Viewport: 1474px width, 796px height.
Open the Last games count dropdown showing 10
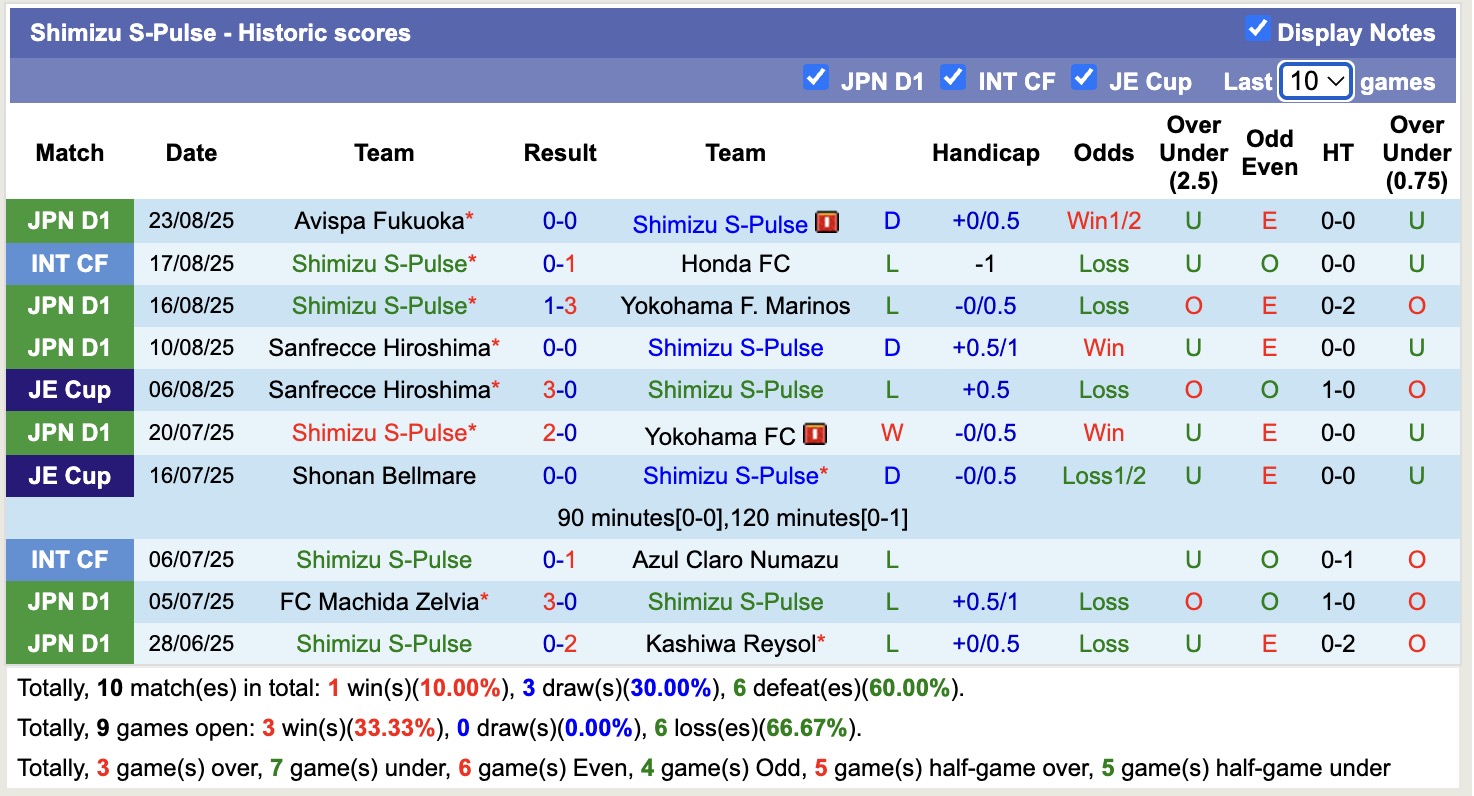(x=1314, y=81)
